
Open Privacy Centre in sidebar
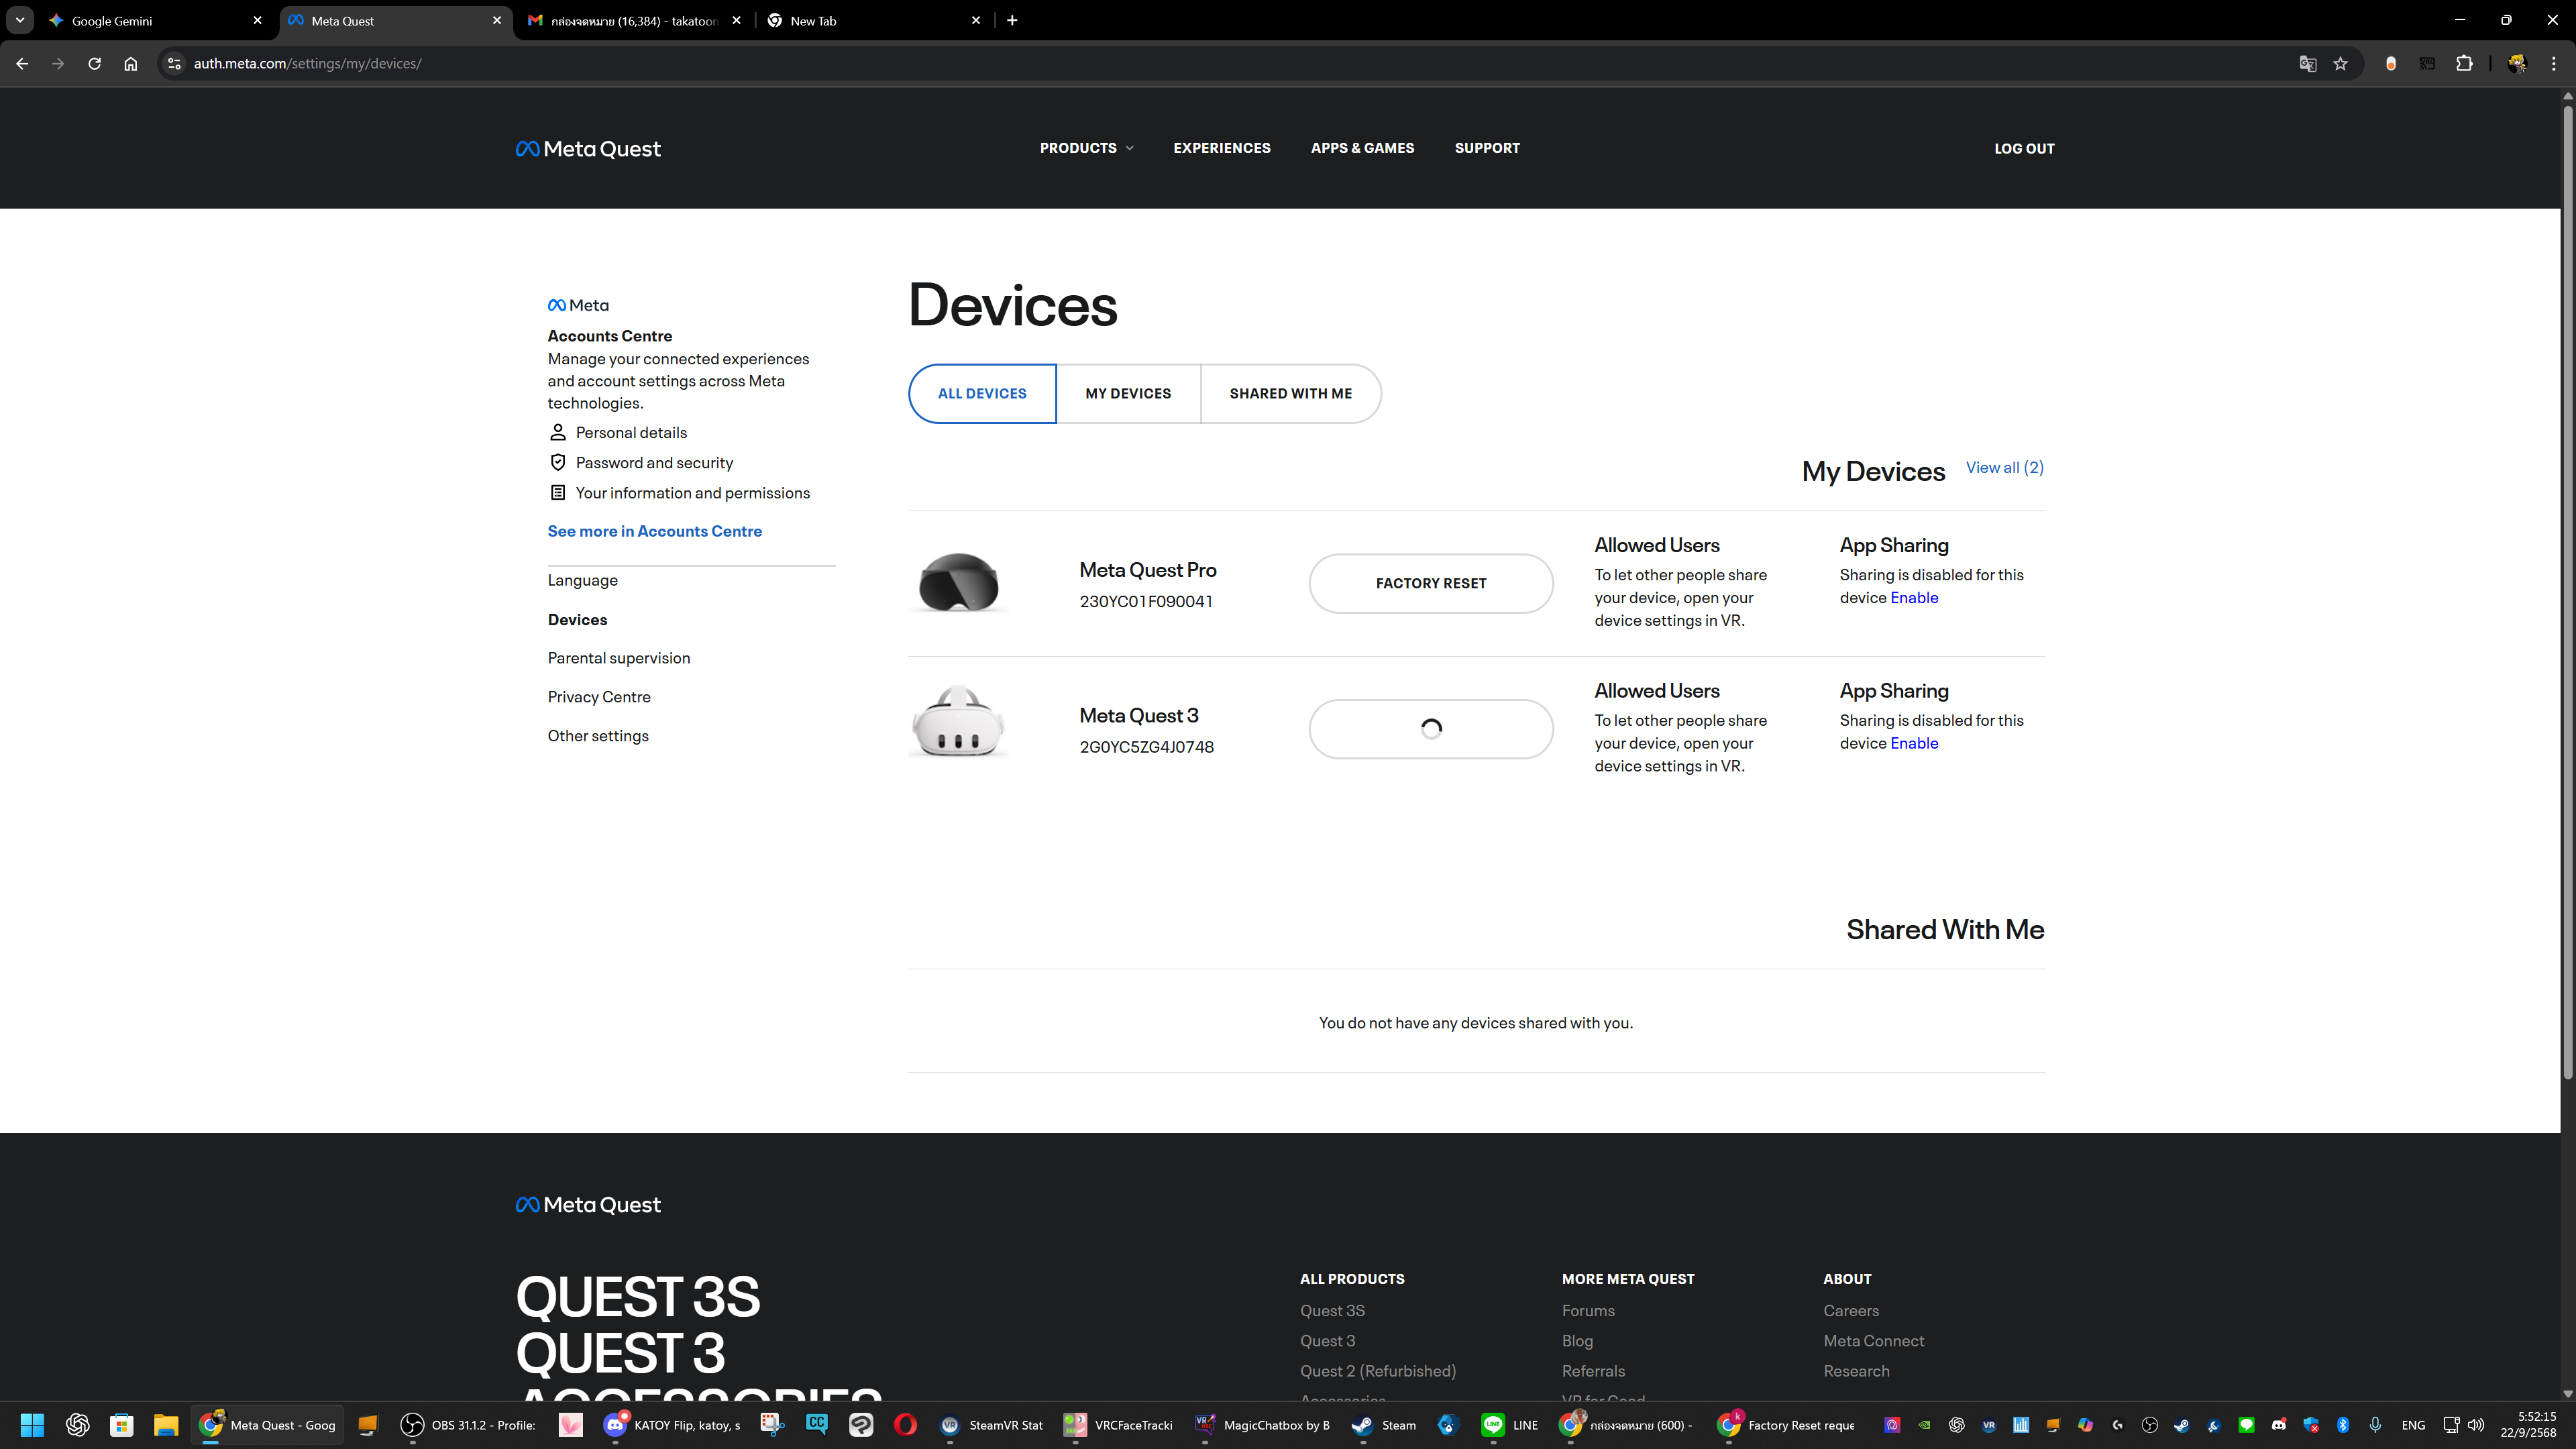598,697
